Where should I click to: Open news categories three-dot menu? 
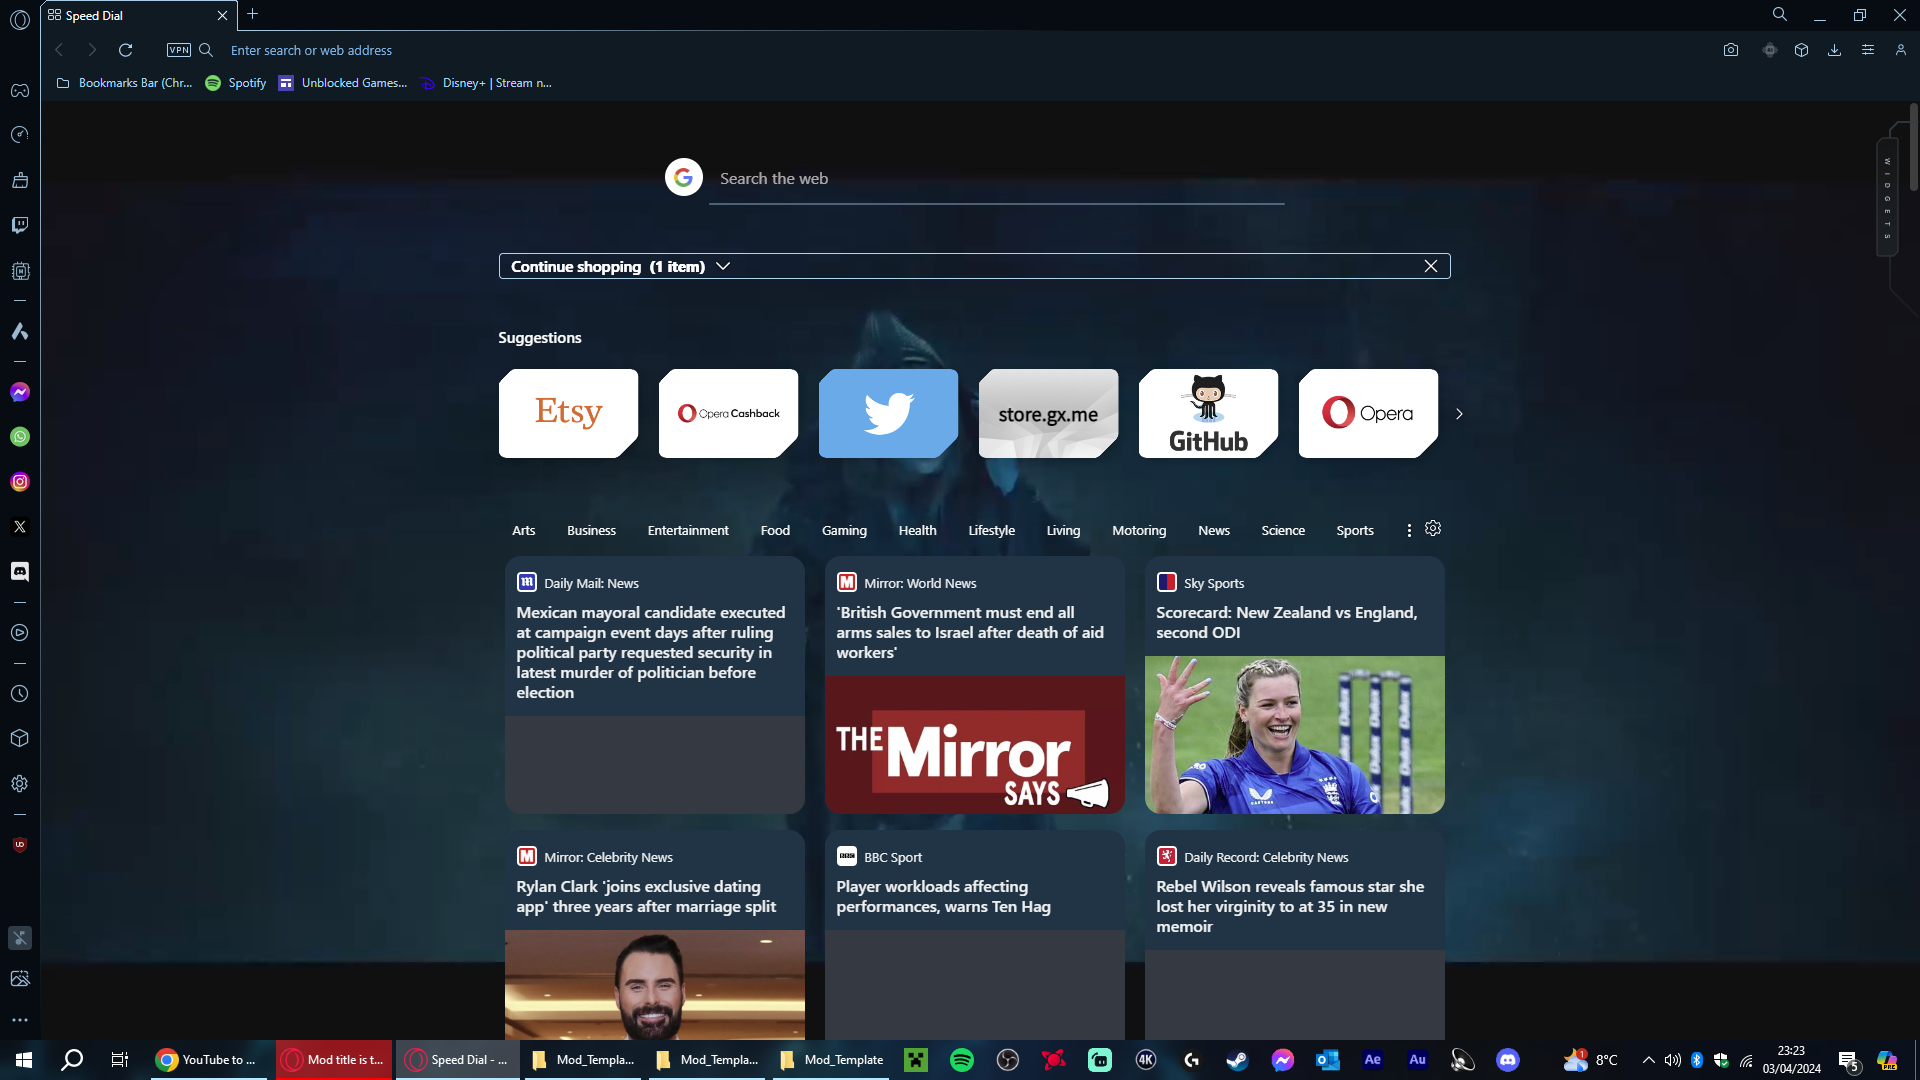point(1409,530)
